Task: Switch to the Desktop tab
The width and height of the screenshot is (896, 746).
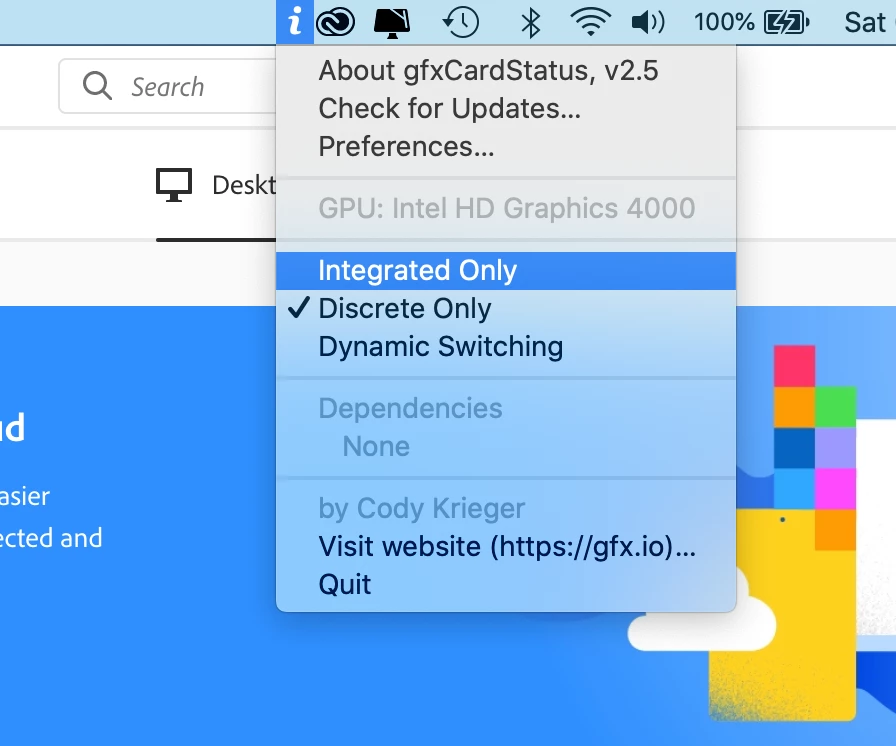Action: (216, 186)
